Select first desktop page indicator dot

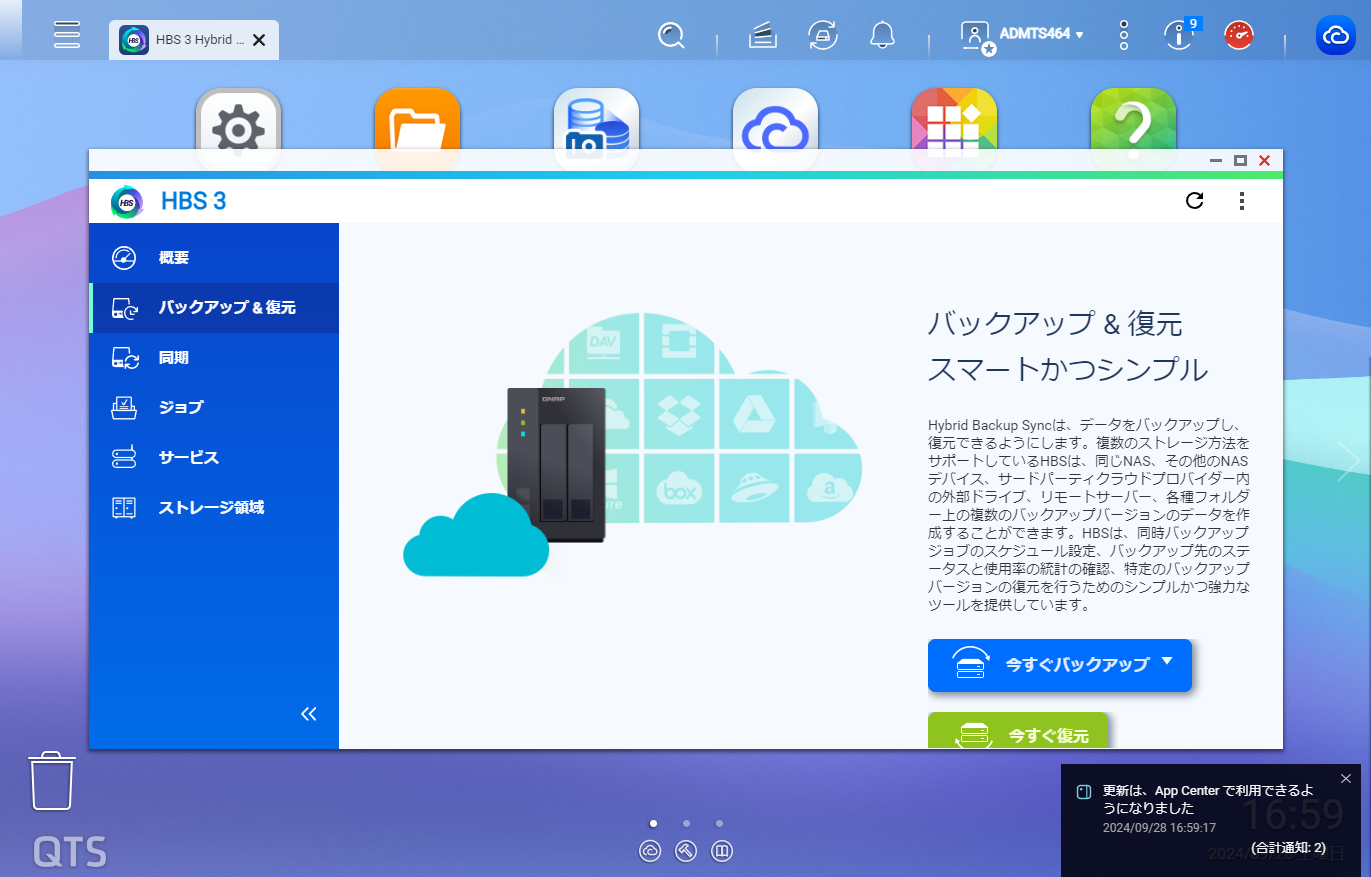653,824
